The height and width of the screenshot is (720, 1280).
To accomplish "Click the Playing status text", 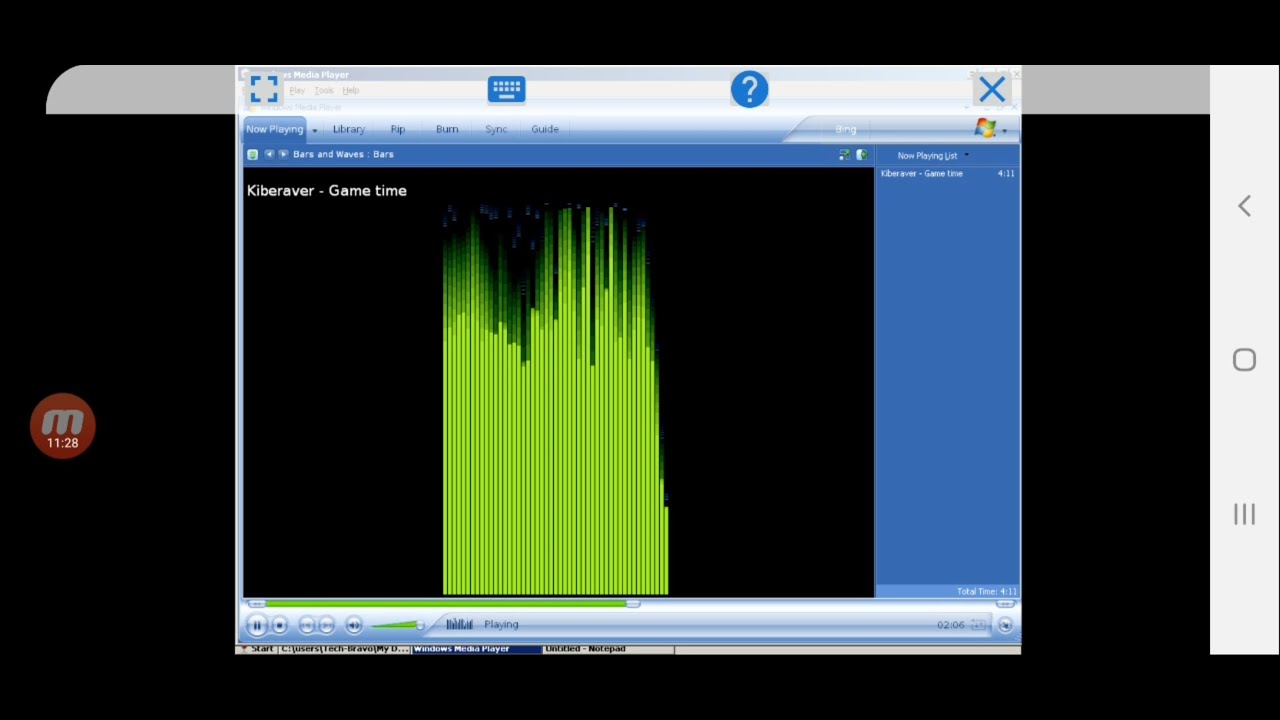I will click(501, 625).
